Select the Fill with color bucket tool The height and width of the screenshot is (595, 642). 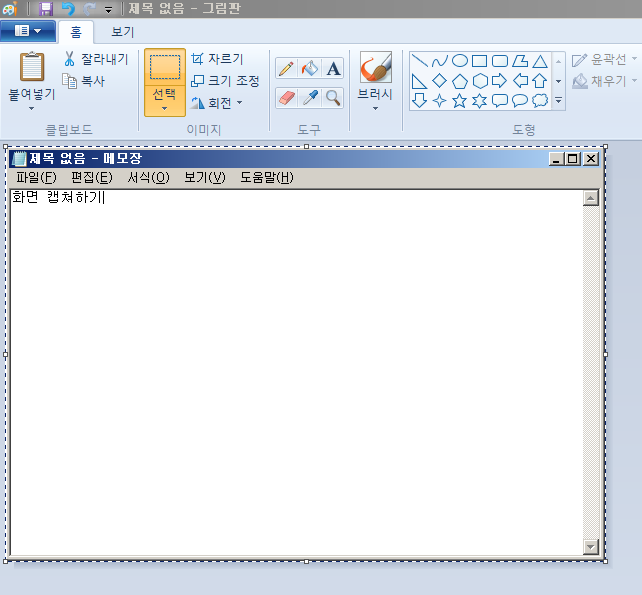tap(310, 68)
